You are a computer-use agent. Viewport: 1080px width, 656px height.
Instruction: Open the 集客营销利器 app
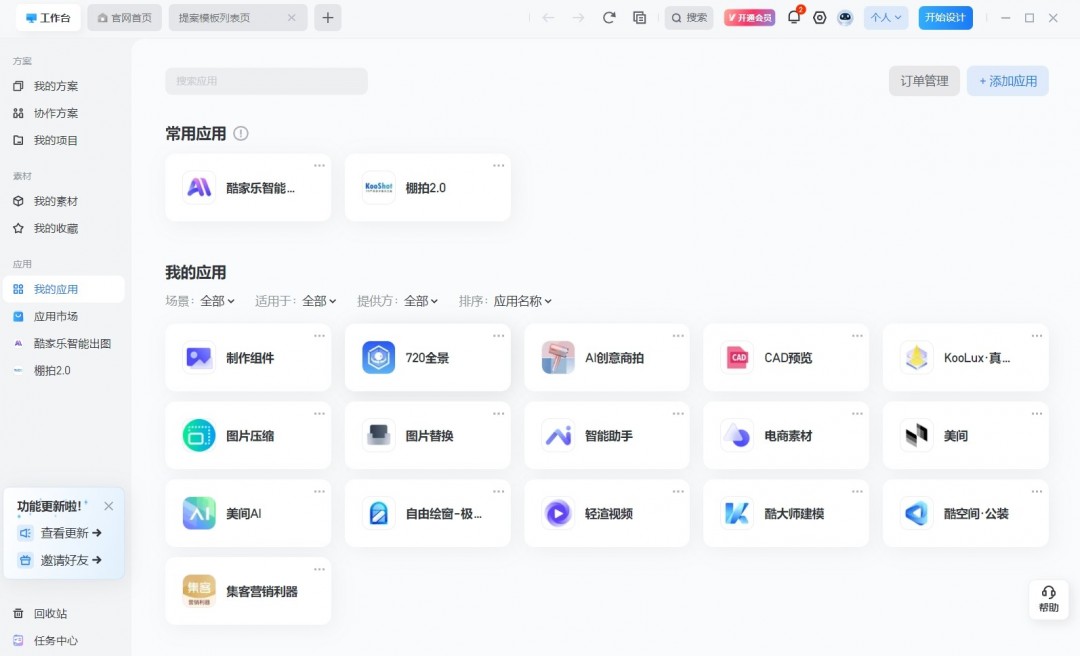click(x=247, y=591)
